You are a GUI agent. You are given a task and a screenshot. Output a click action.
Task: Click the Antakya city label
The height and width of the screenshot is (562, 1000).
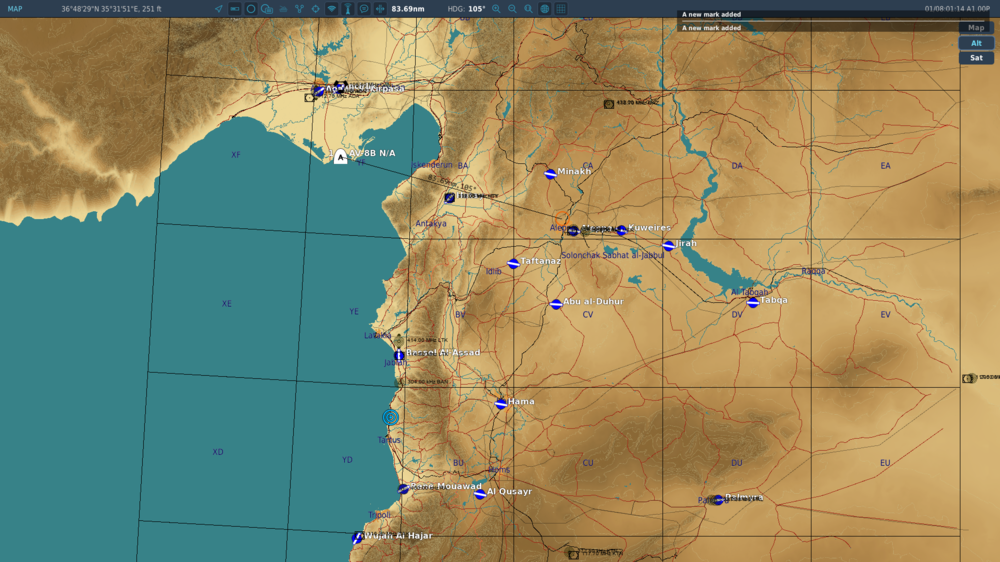click(x=431, y=223)
